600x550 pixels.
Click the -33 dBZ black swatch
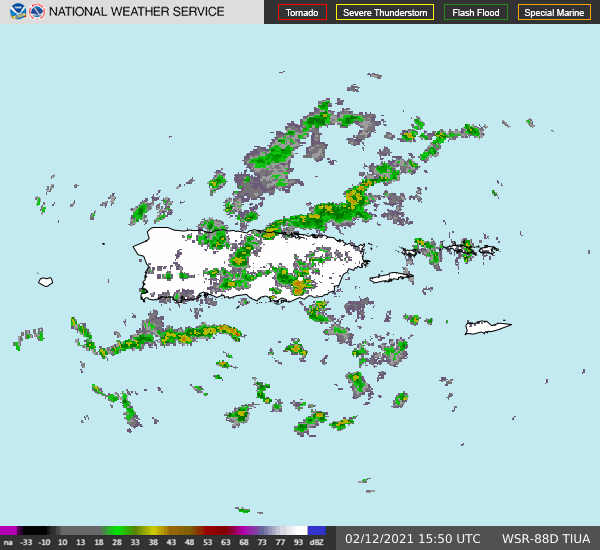(x=27, y=530)
